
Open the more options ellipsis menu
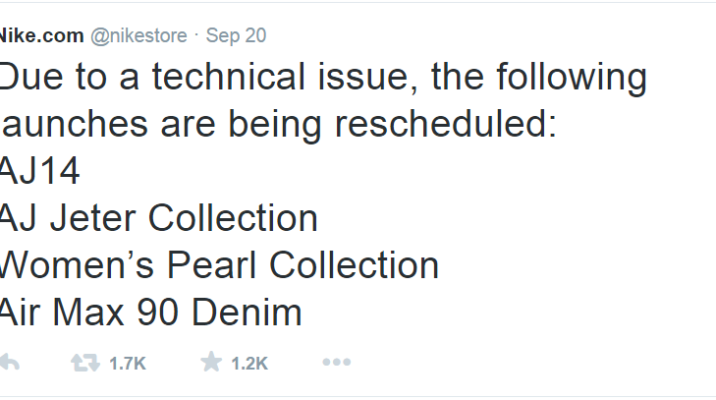click(335, 362)
